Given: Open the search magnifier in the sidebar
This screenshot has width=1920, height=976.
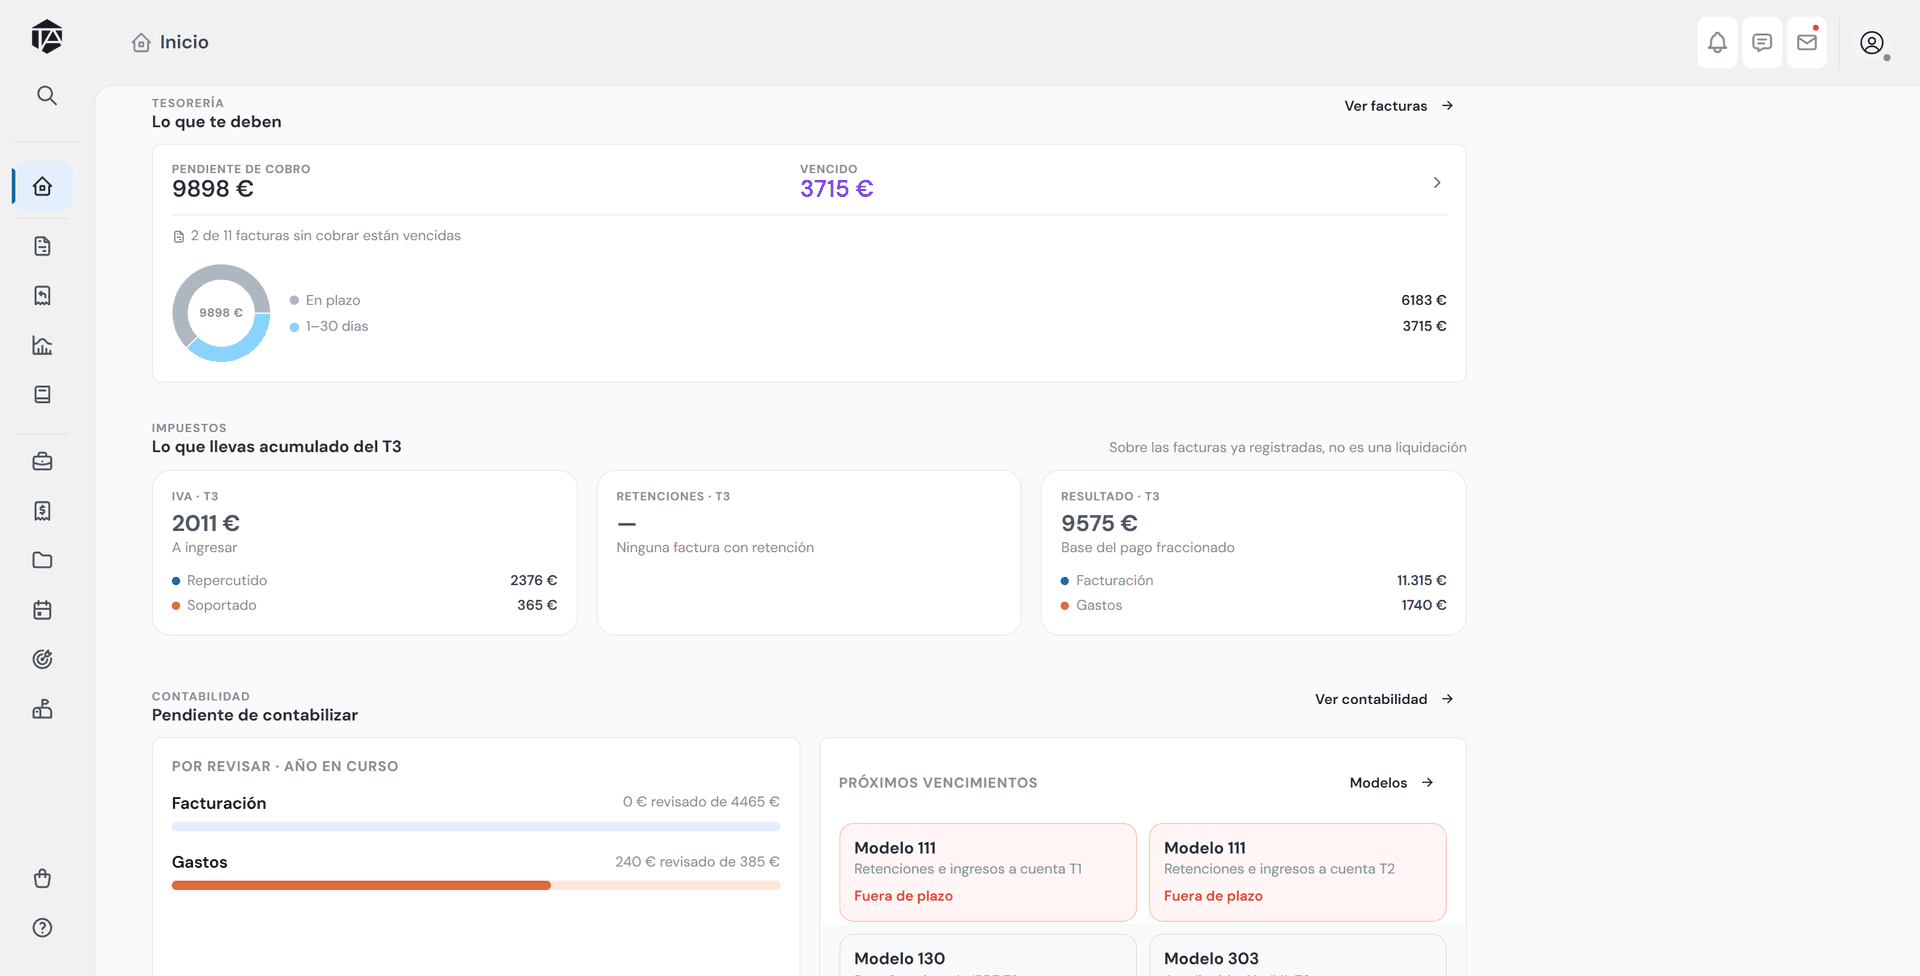Looking at the screenshot, I should [47, 95].
